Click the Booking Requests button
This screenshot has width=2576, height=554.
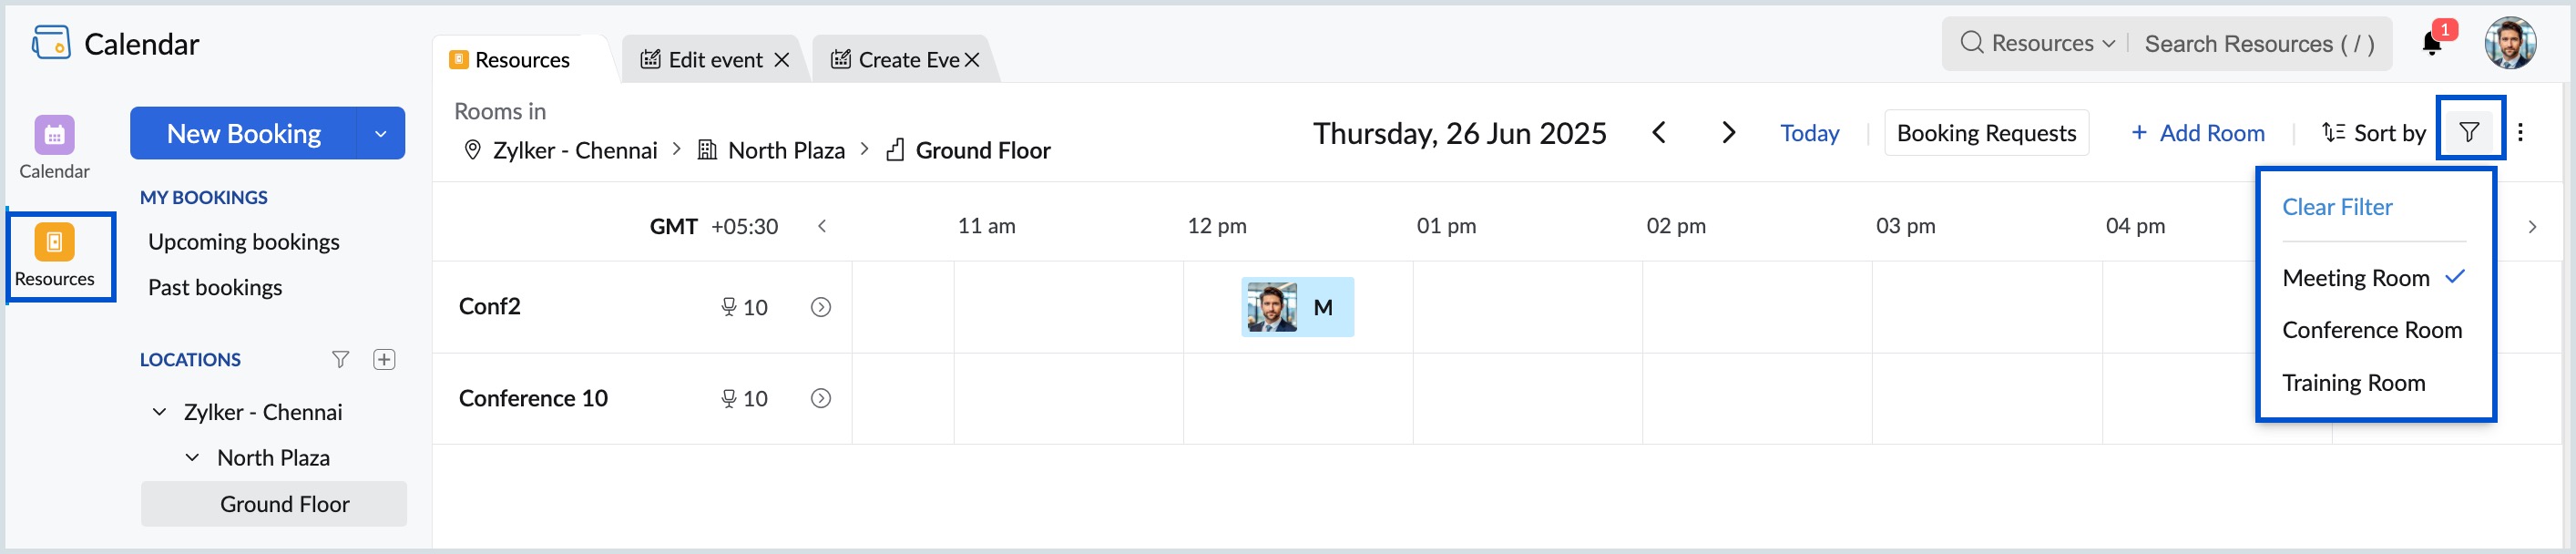pyautogui.click(x=1985, y=133)
